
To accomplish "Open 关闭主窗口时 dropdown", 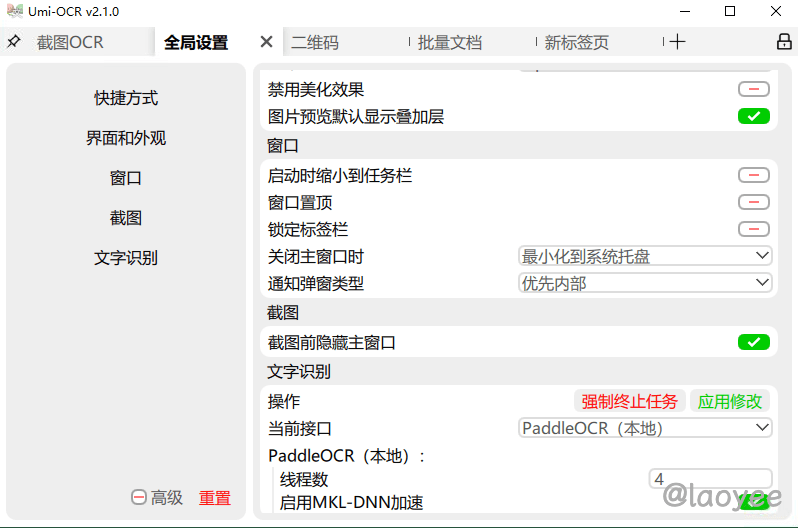I will tap(645, 256).
